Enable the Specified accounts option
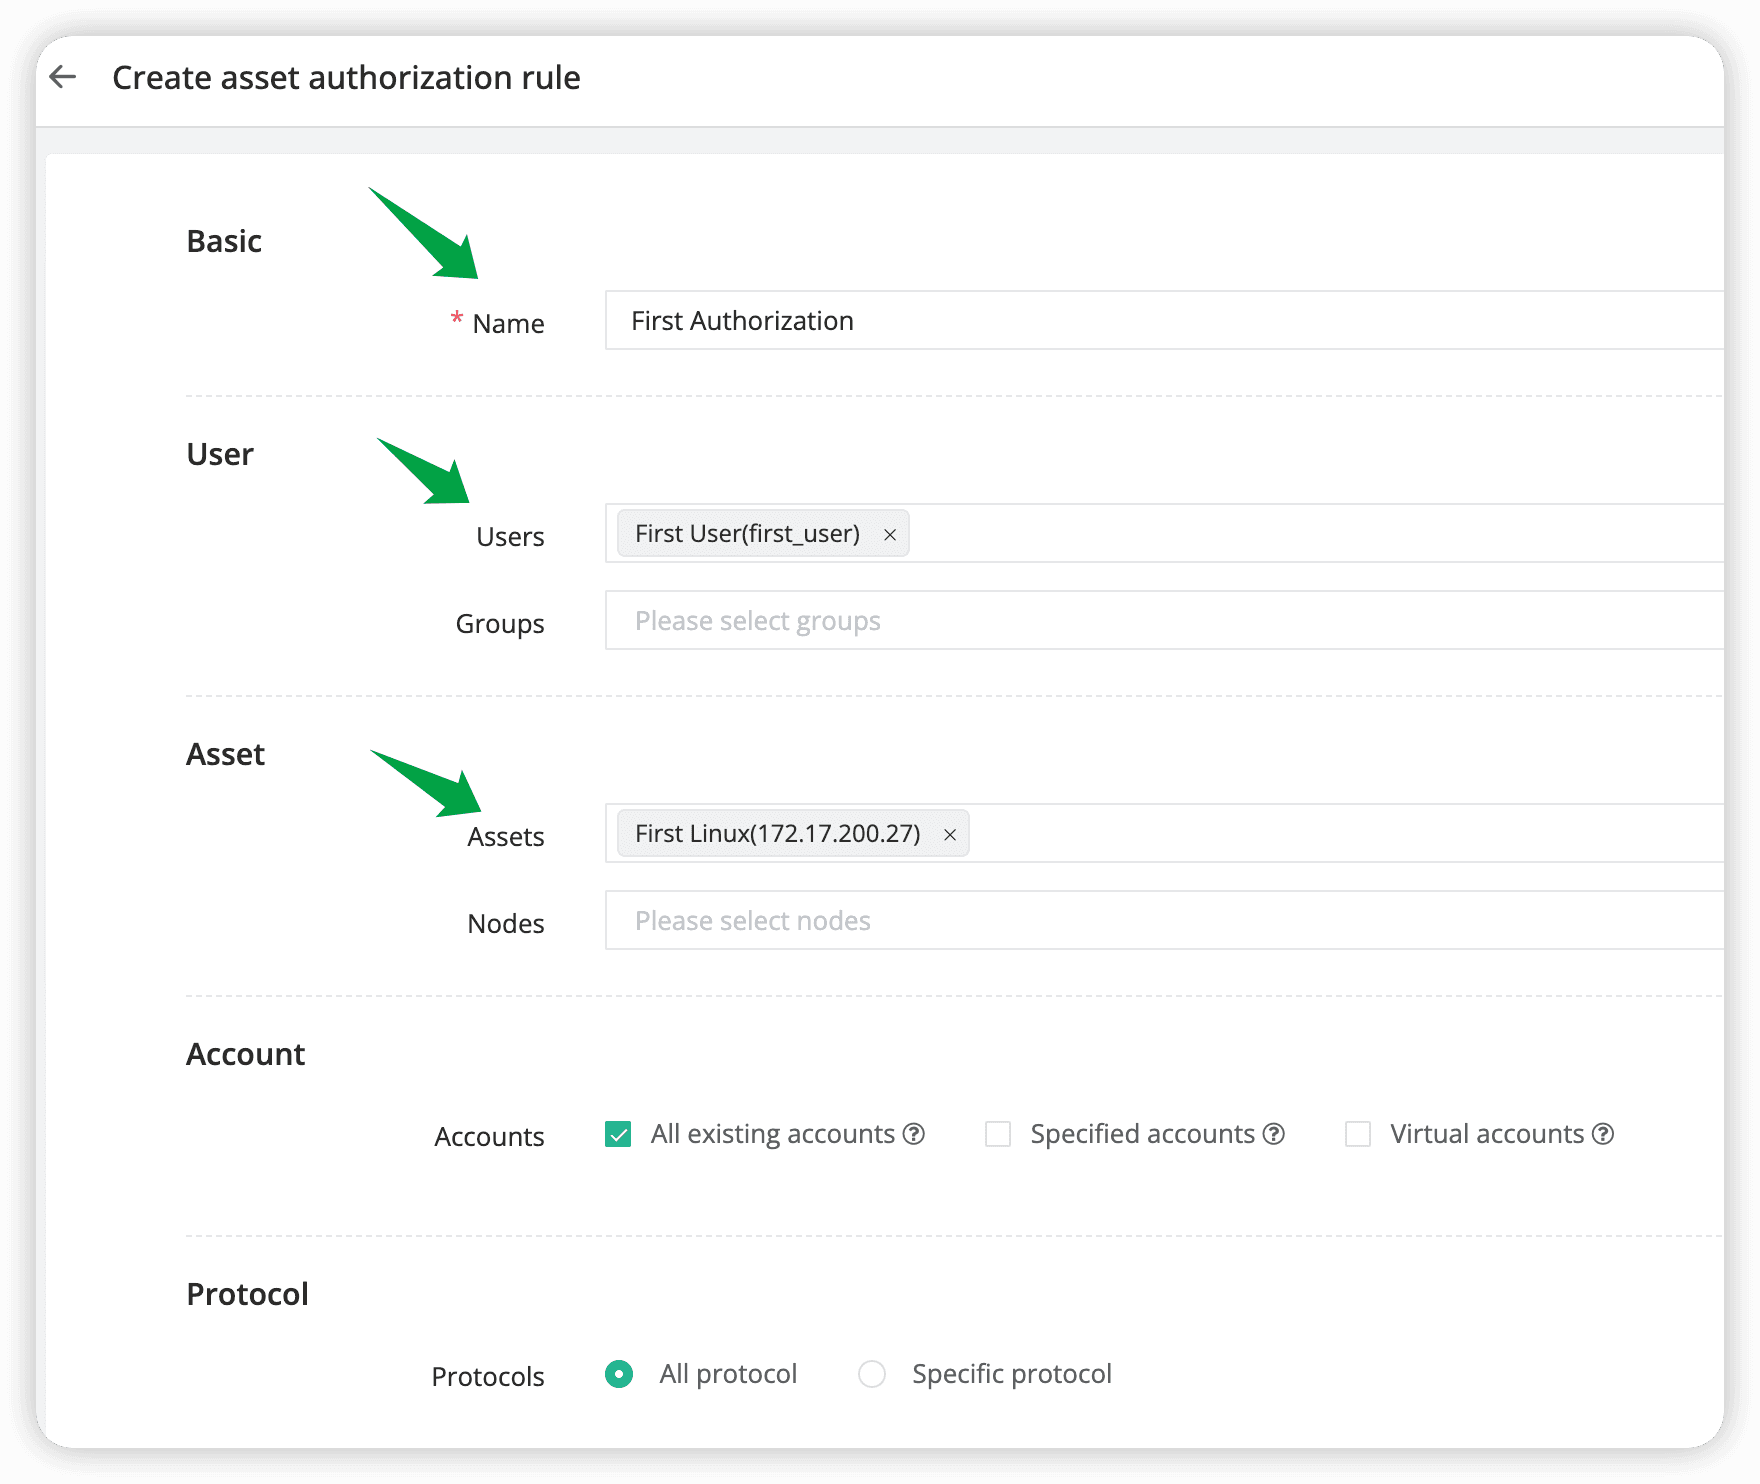 coord(997,1134)
